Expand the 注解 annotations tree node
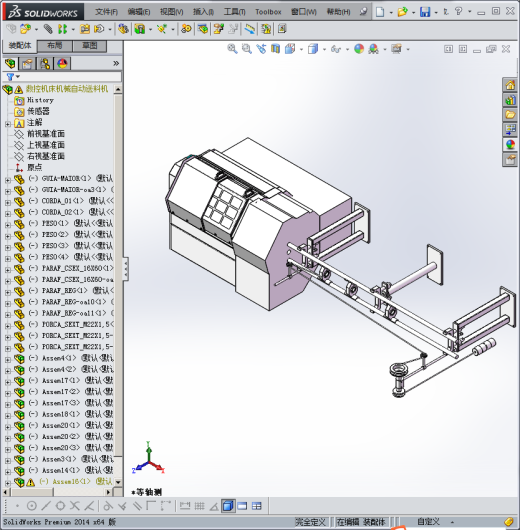 tap(8, 124)
